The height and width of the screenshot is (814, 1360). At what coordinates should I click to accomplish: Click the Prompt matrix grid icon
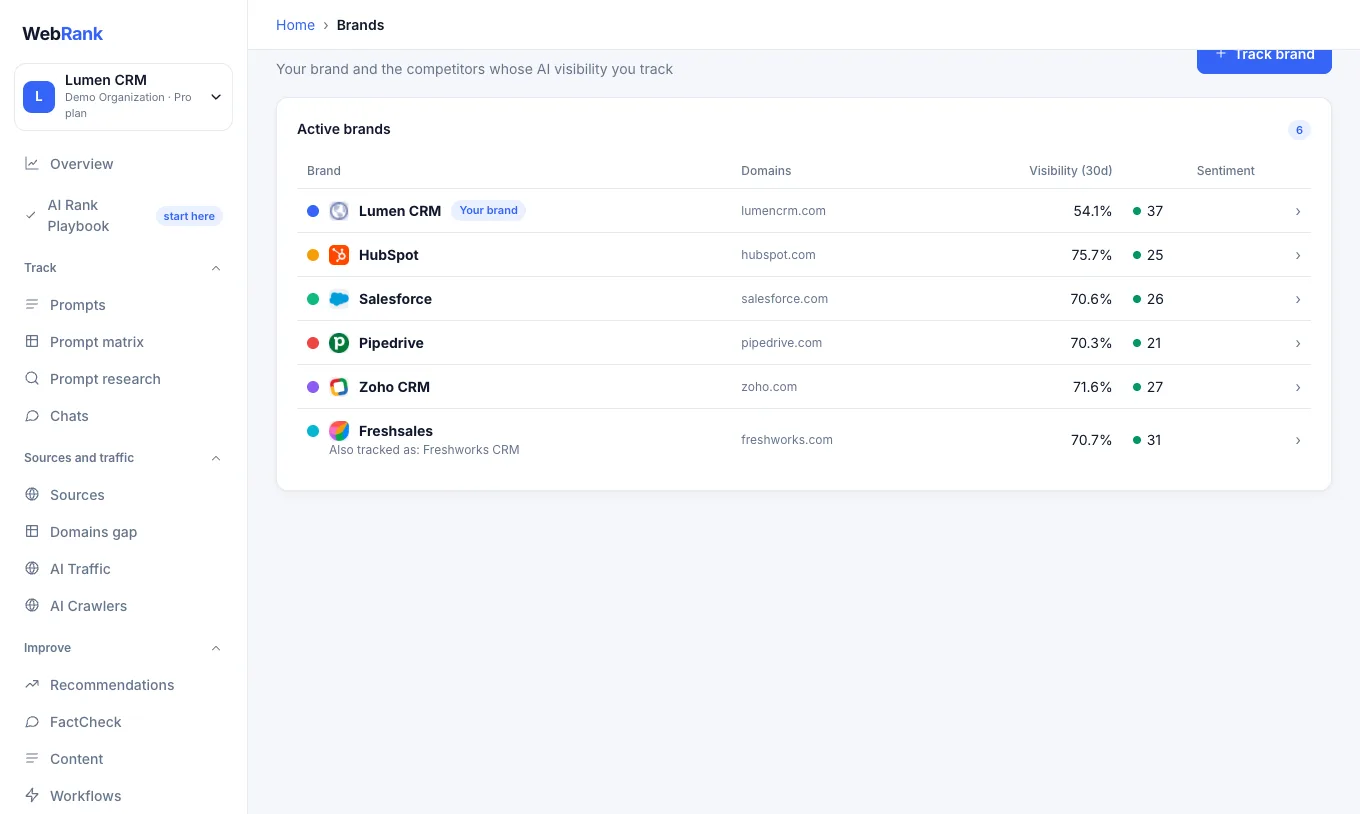point(32,342)
